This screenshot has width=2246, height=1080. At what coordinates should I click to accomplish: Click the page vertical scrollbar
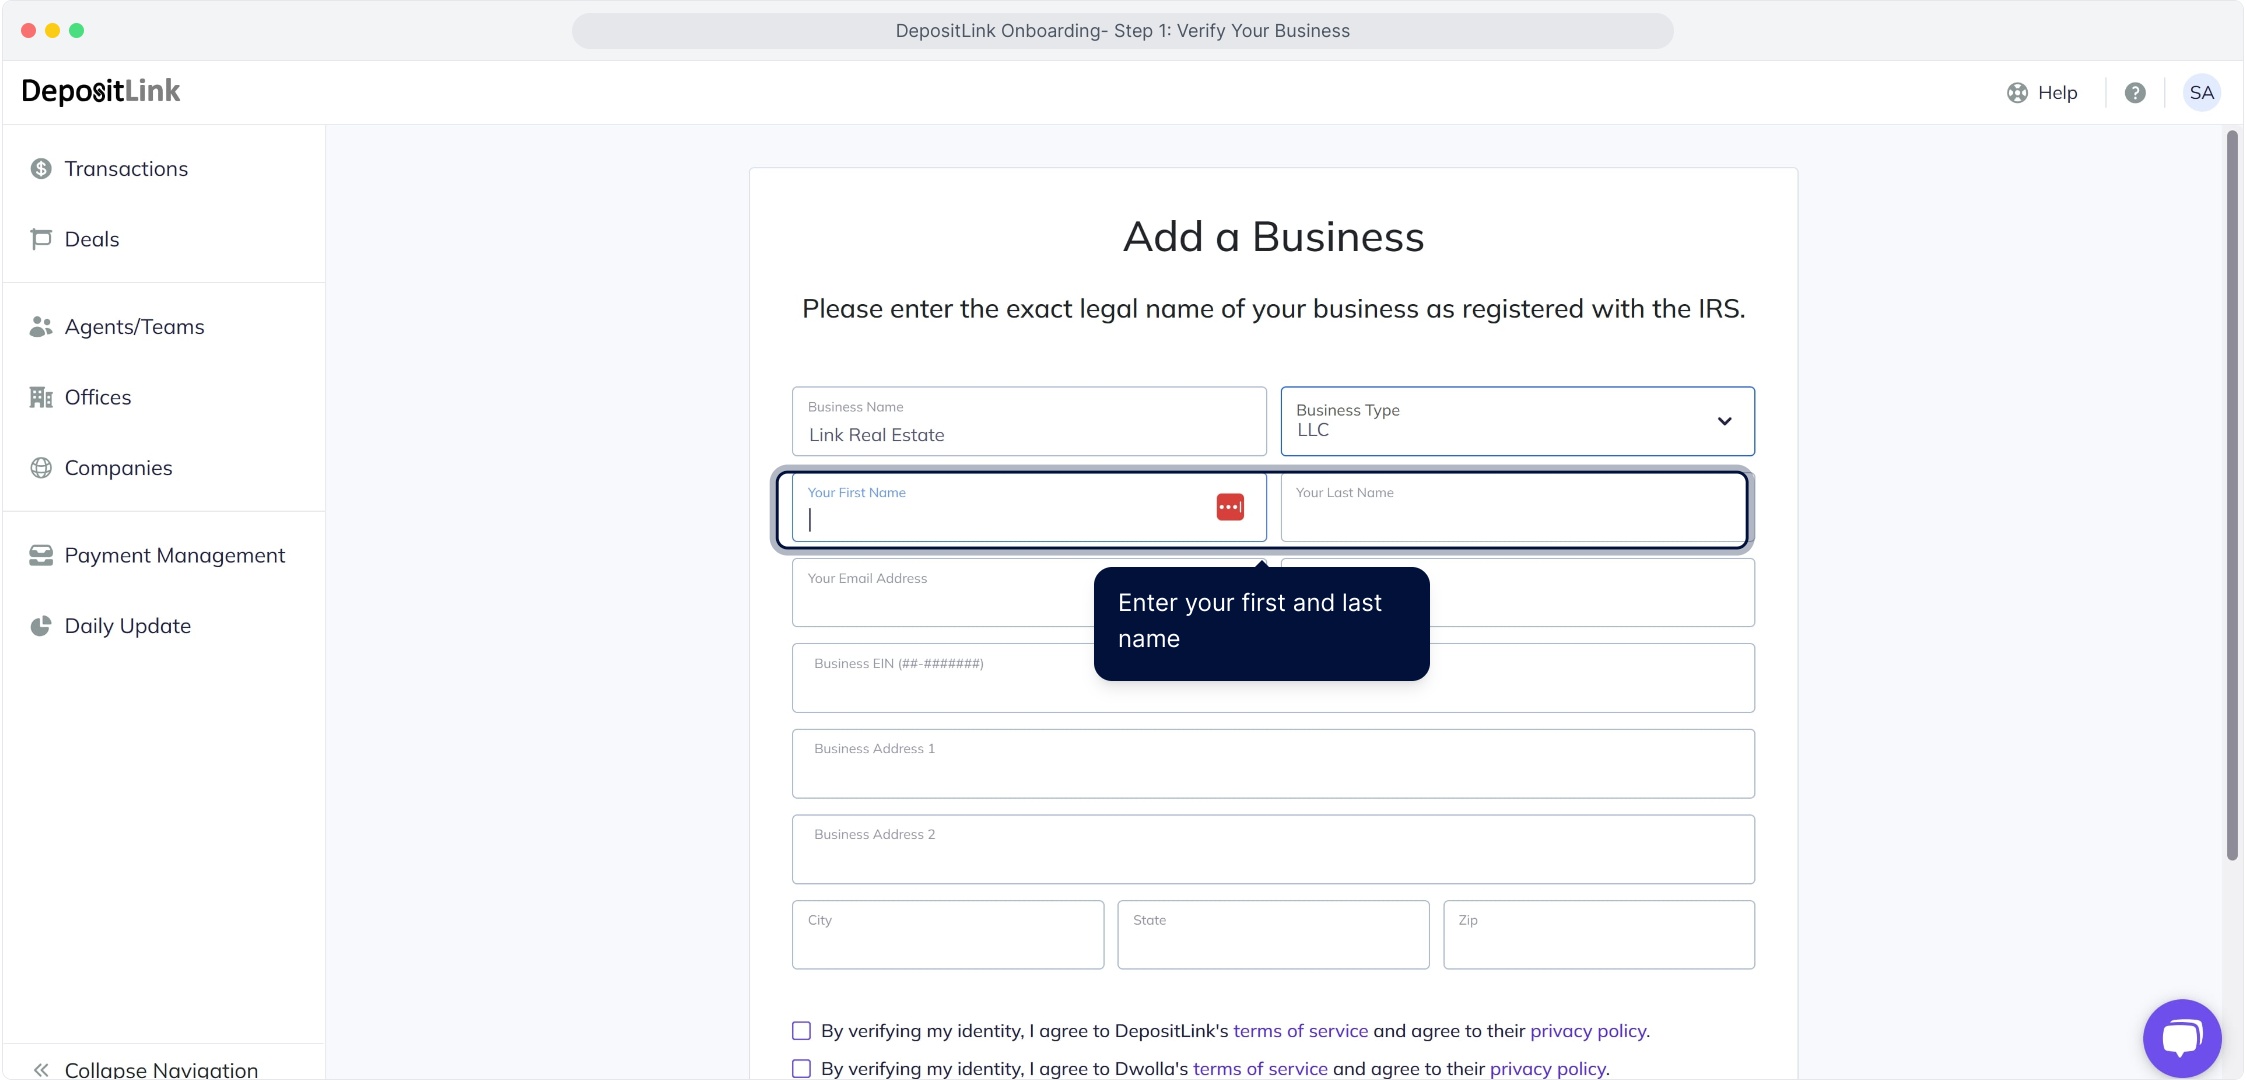[x=2232, y=495]
